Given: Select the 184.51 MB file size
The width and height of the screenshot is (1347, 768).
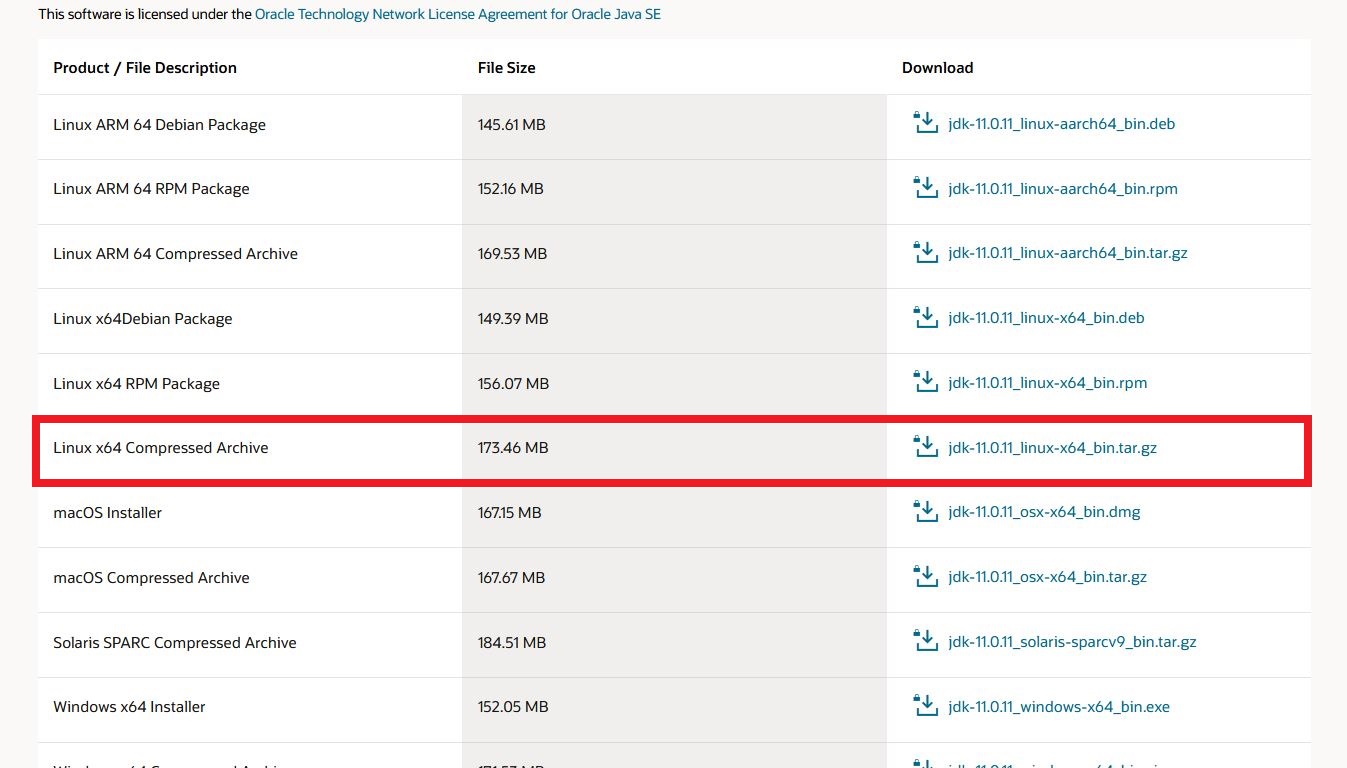Looking at the screenshot, I should point(512,643).
